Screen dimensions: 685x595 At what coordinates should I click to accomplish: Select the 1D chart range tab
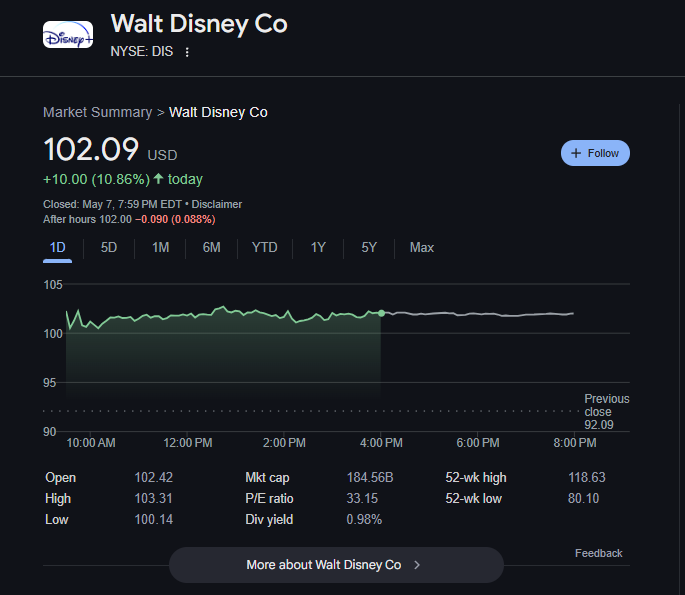coord(57,247)
